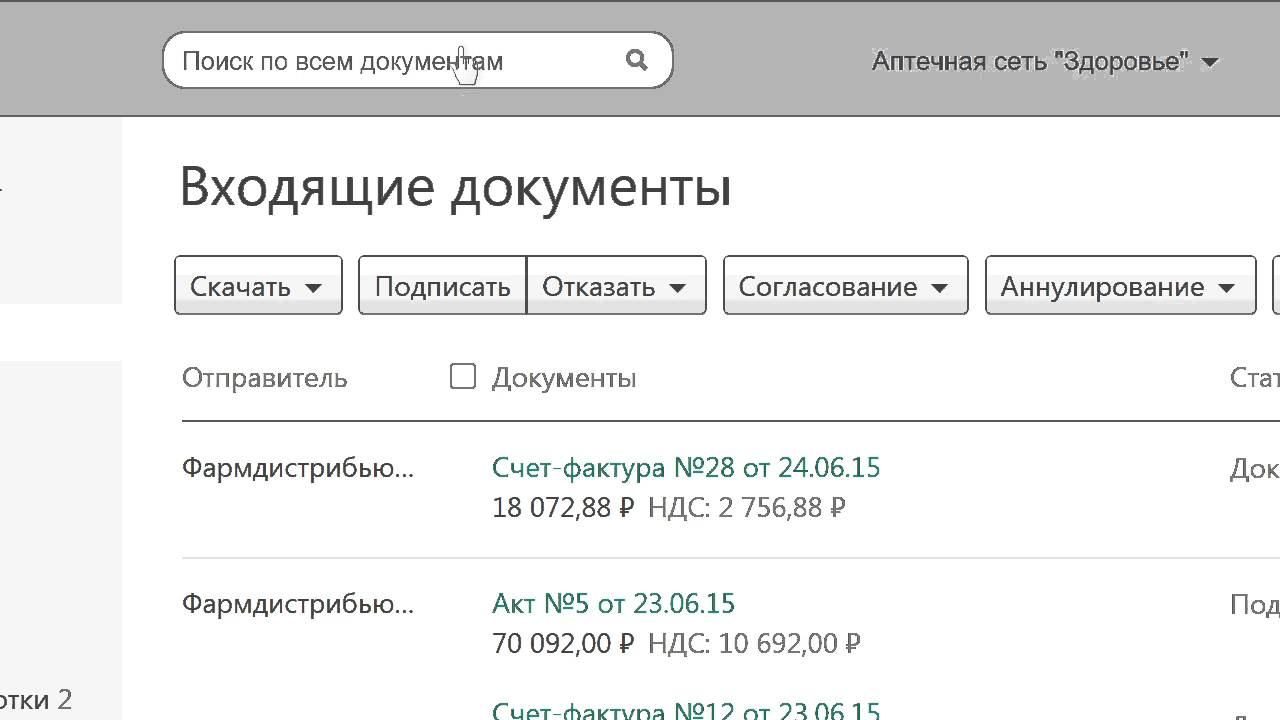The width and height of the screenshot is (1280, 720).
Task: Click the Документы column header label
Action: 564,378
